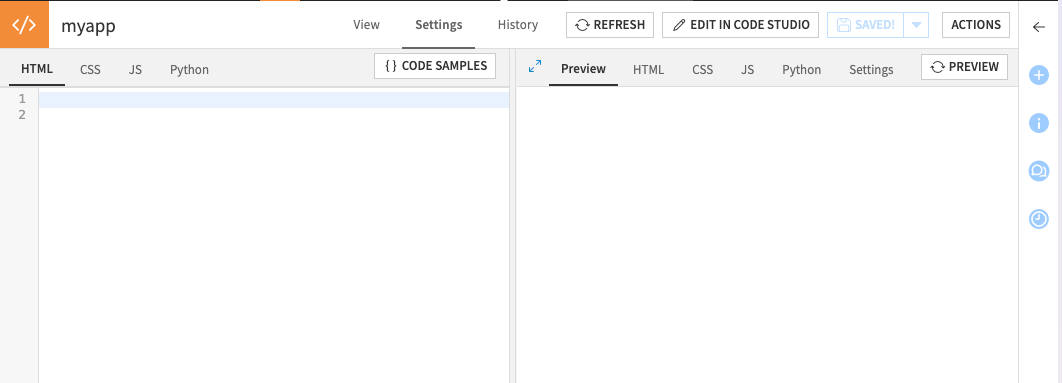The image size is (1062, 383).
Task: Select the top Settings tab
Action: coord(439,25)
